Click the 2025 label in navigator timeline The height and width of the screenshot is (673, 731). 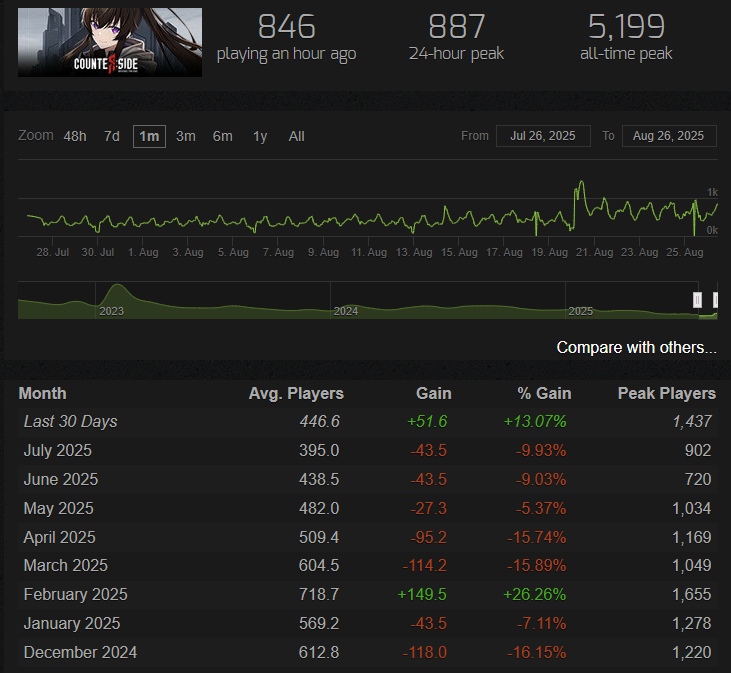point(580,311)
